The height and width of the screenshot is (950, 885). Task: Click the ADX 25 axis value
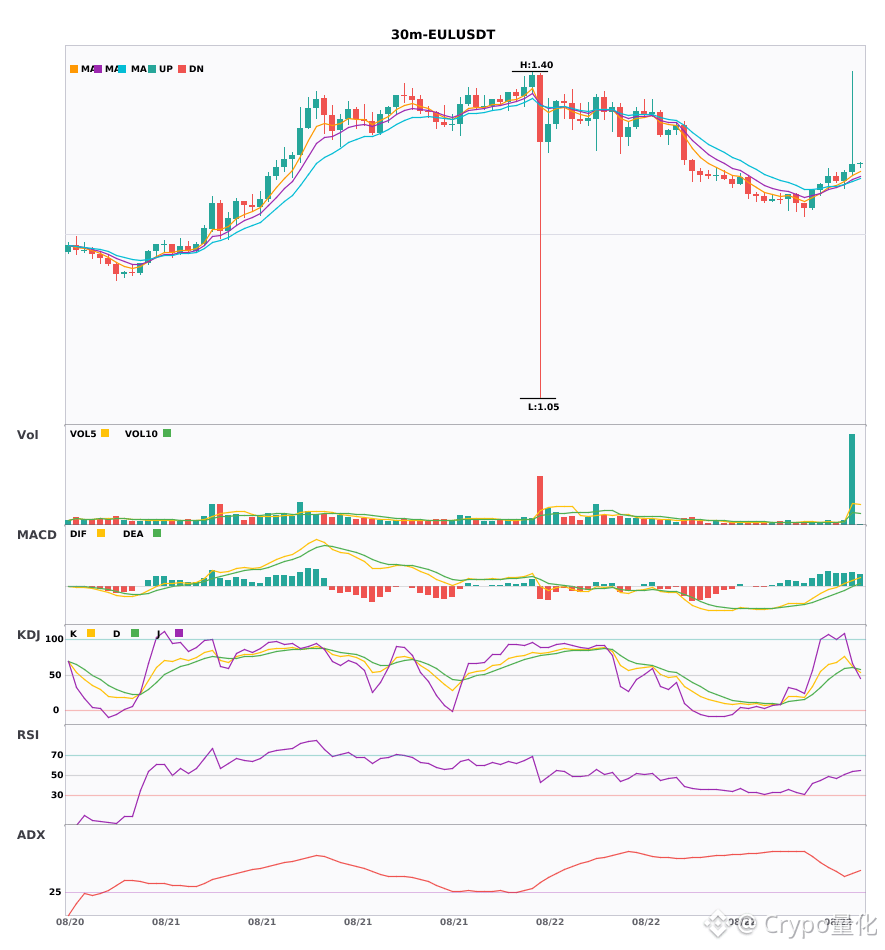pyautogui.click(x=55, y=892)
